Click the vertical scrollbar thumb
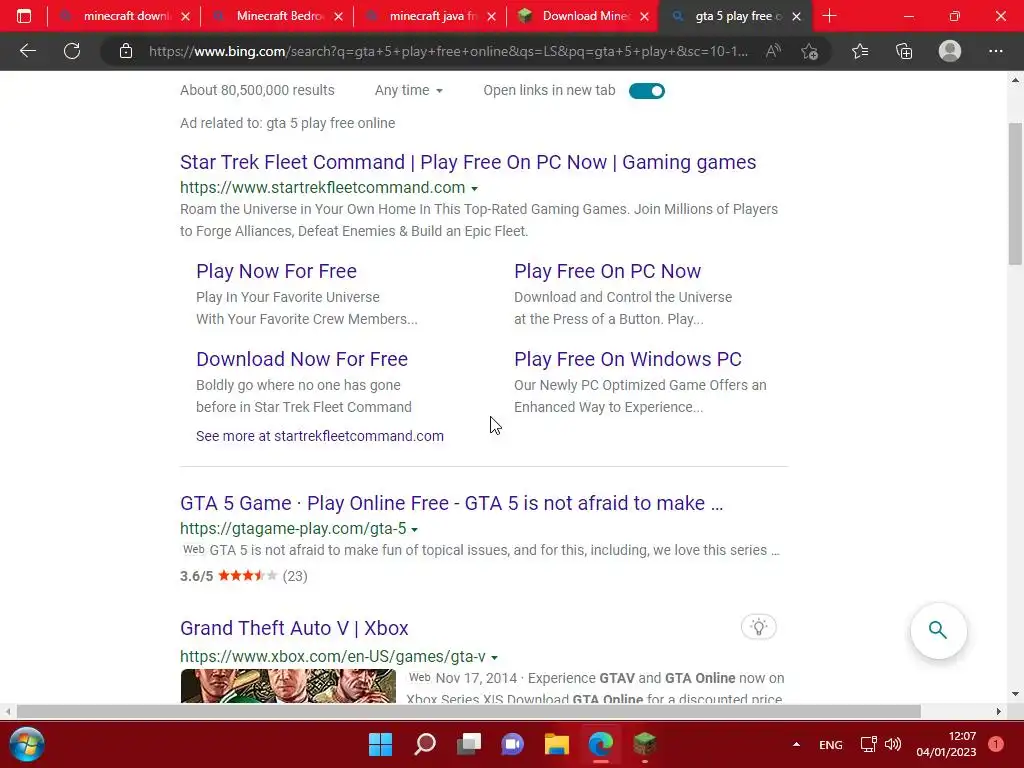 1015,193
